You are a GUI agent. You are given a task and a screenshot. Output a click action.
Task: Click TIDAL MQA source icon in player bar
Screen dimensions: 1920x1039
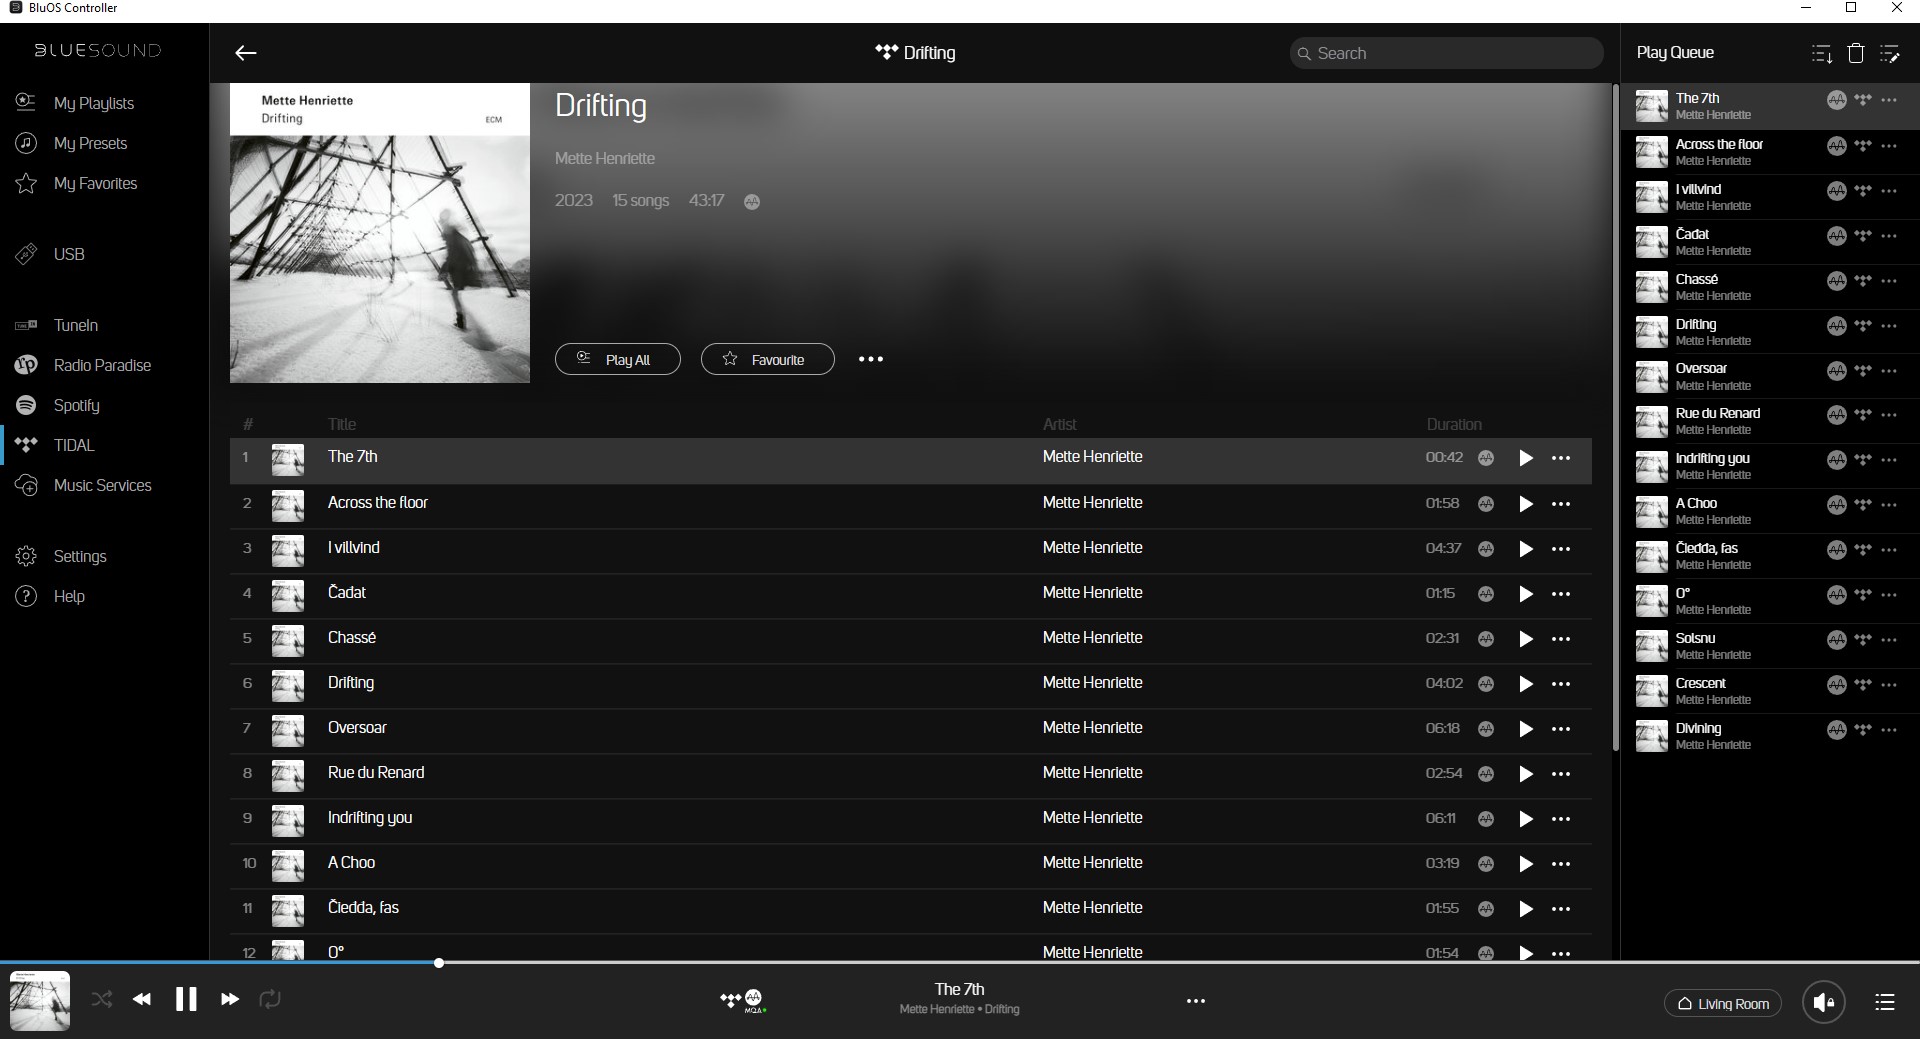click(x=743, y=1000)
